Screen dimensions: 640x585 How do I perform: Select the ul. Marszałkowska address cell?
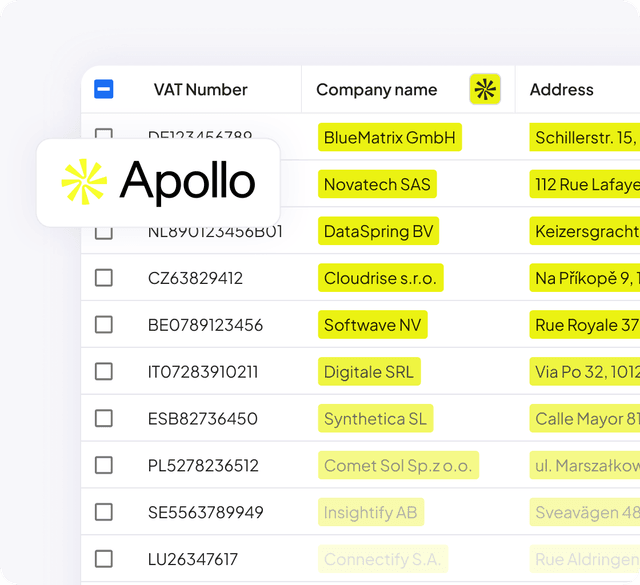click(x=584, y=465)
